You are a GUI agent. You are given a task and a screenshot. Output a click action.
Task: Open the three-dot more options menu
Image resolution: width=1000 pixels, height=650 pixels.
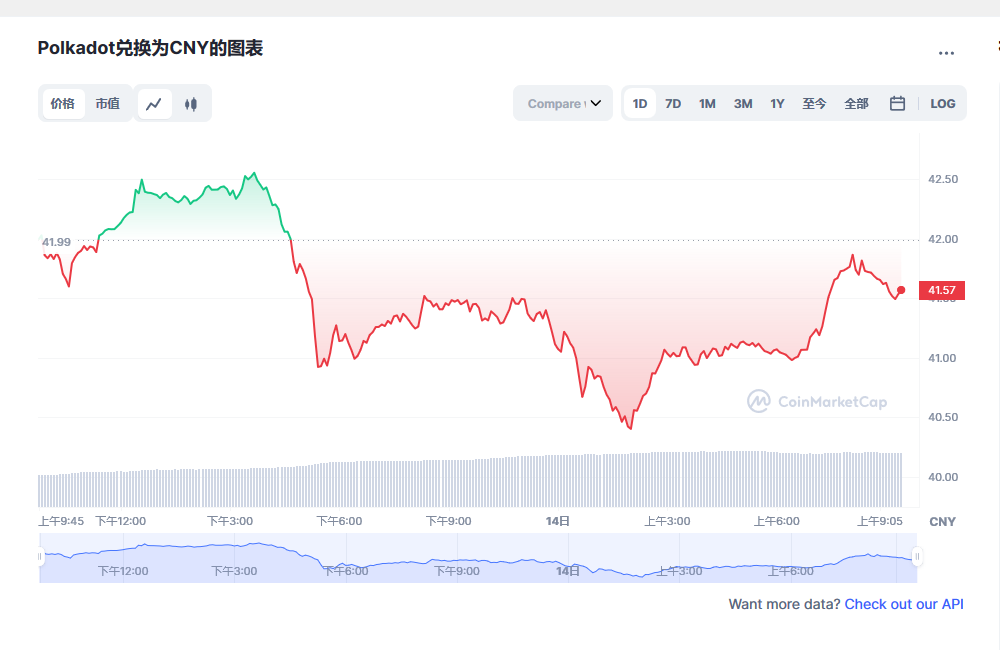pos(946,53)
